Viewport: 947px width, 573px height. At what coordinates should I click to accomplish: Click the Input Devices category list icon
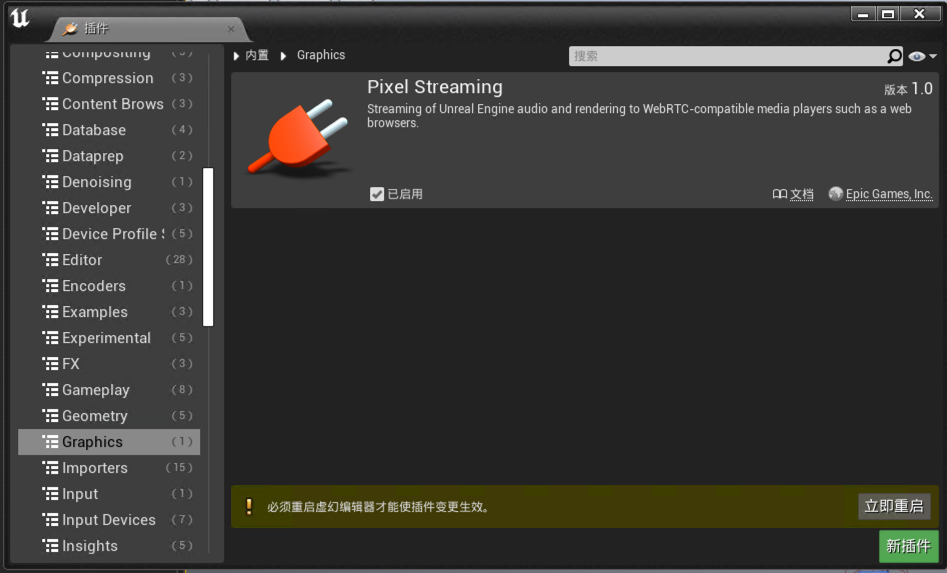pos(51,519)
